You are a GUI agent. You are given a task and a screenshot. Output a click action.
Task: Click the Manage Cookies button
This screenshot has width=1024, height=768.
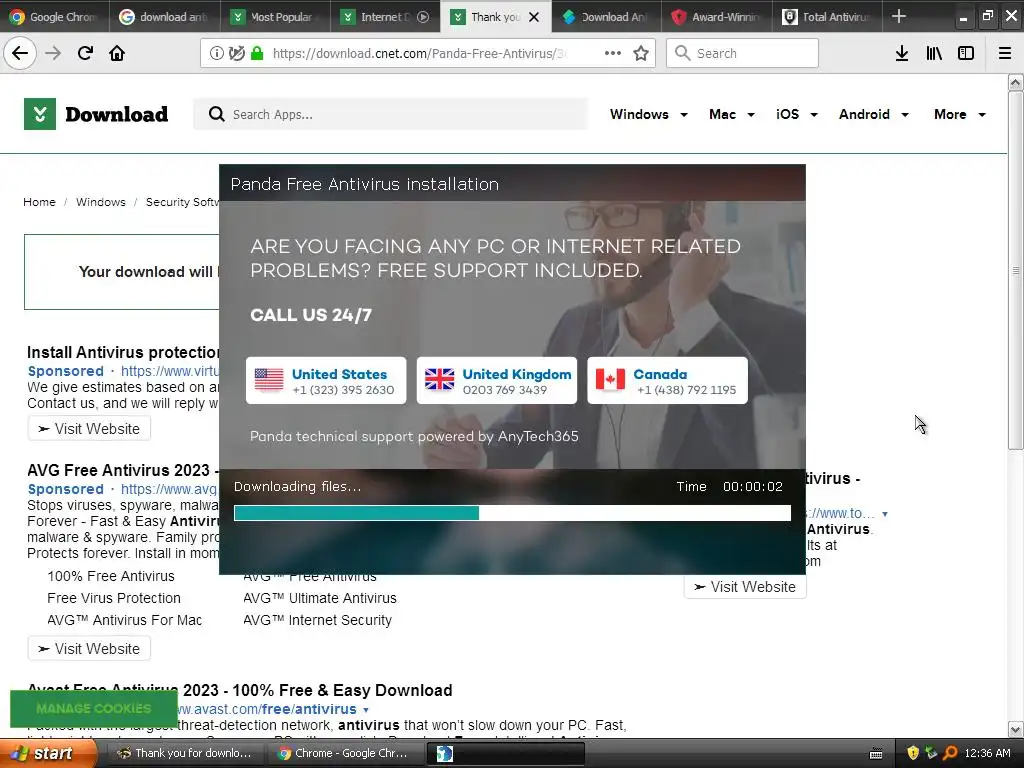tap(93, 709)
